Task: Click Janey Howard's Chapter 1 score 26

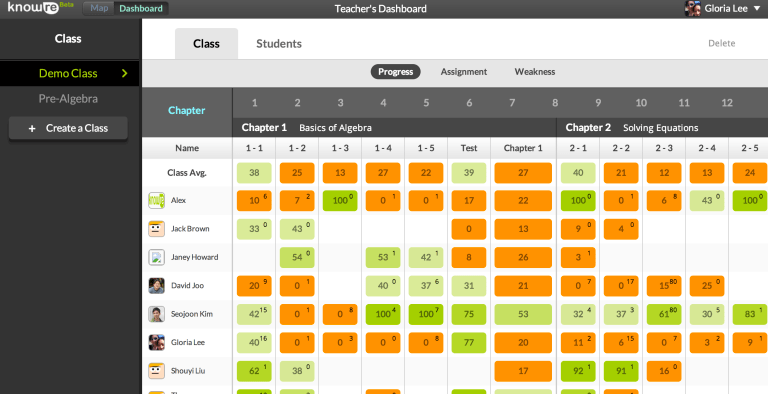Action: tap(523, 257)
